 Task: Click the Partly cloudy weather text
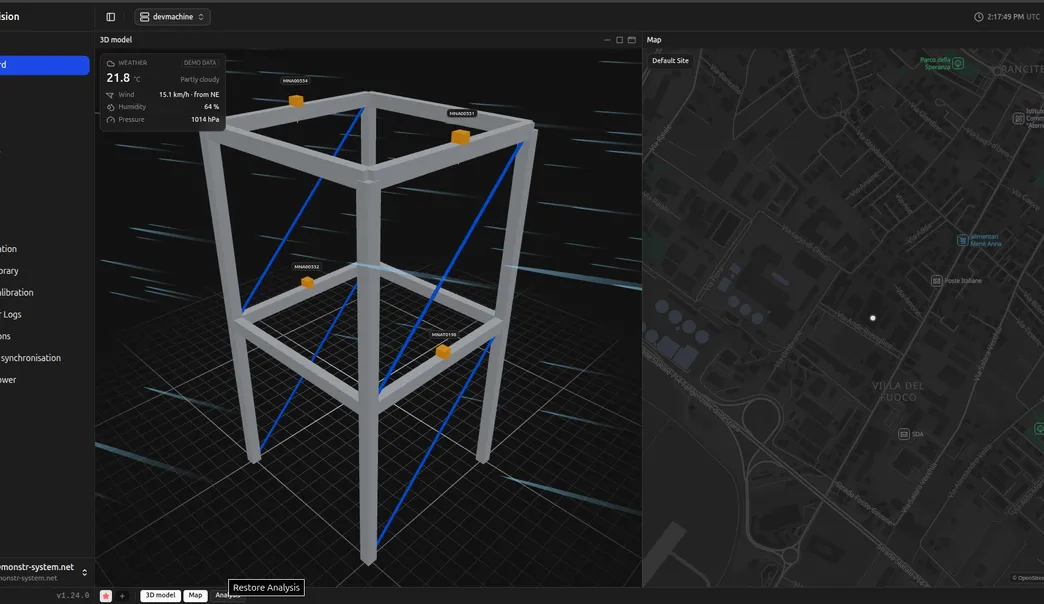(x=200, y=79)
